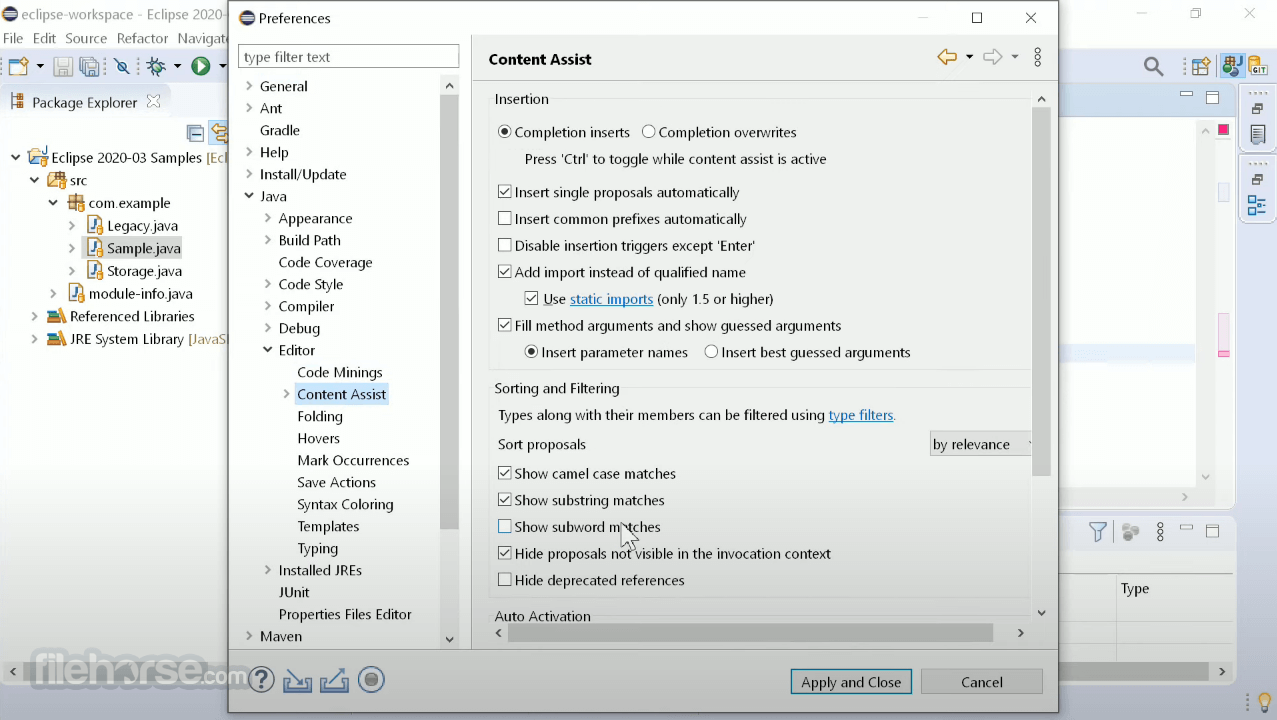Click the Debug bug icon
The height and width of the screenshot is (720, 1277).
[x=156, y=67]
